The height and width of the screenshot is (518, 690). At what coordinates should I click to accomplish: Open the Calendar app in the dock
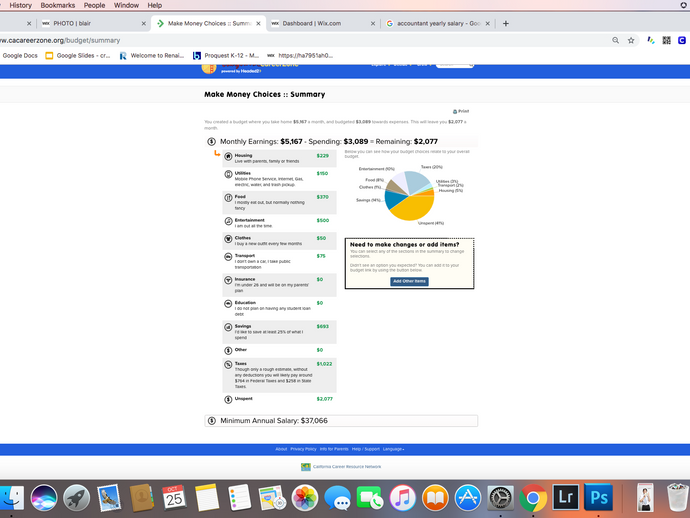click(174, 498)
